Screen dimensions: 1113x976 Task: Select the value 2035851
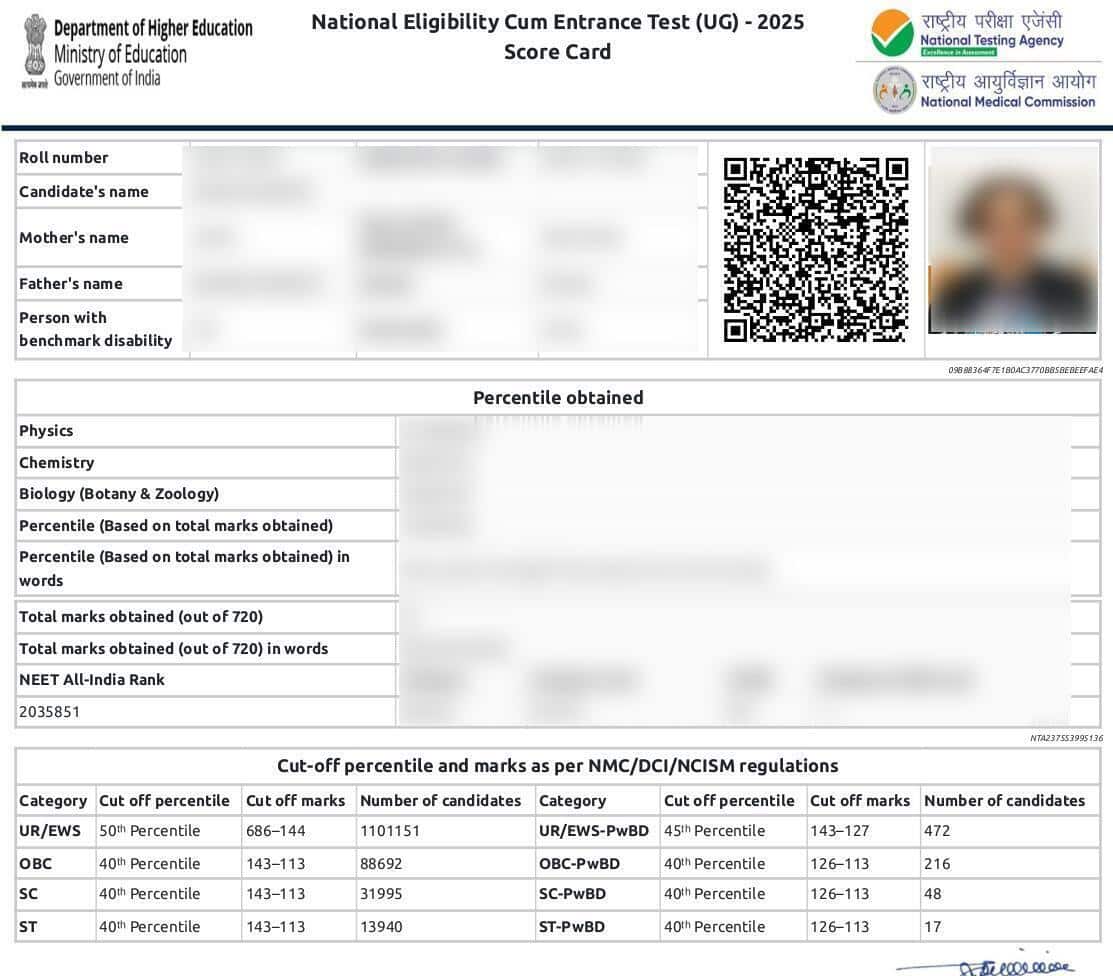pos(50,712)
